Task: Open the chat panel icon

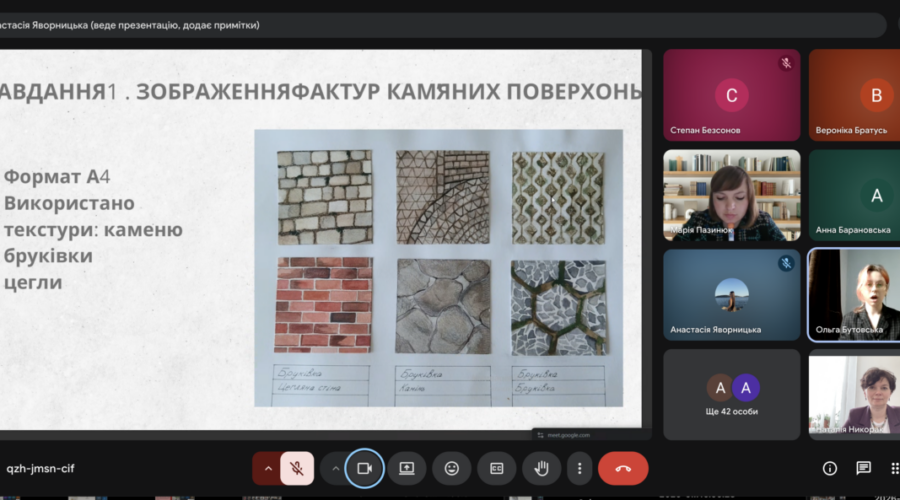Action: tap(863, 468)
